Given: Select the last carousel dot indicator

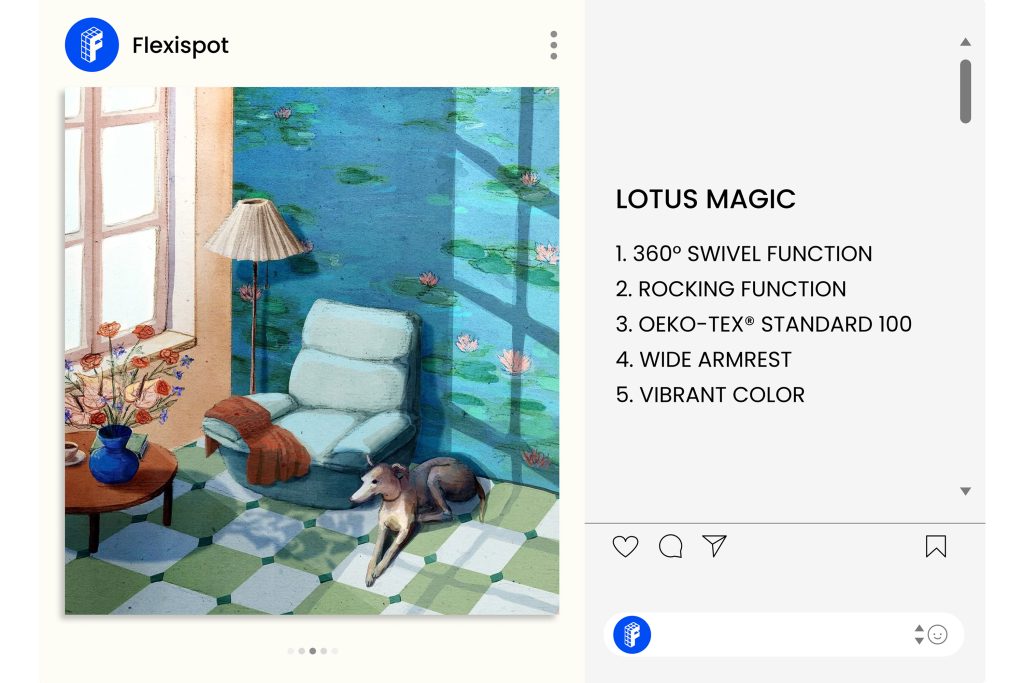Looking at the screenshot, I should pos(335,651).
